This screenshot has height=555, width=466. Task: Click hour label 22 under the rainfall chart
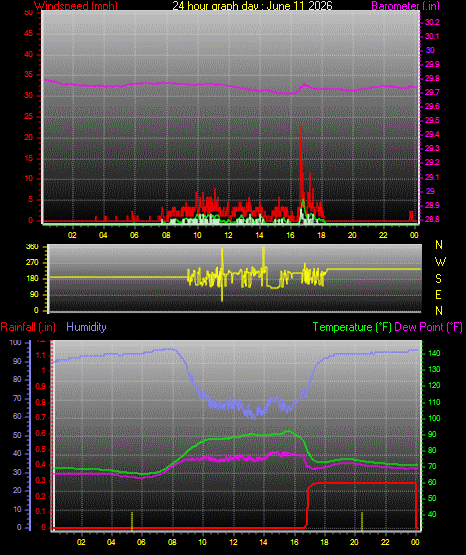click(385, 543)
